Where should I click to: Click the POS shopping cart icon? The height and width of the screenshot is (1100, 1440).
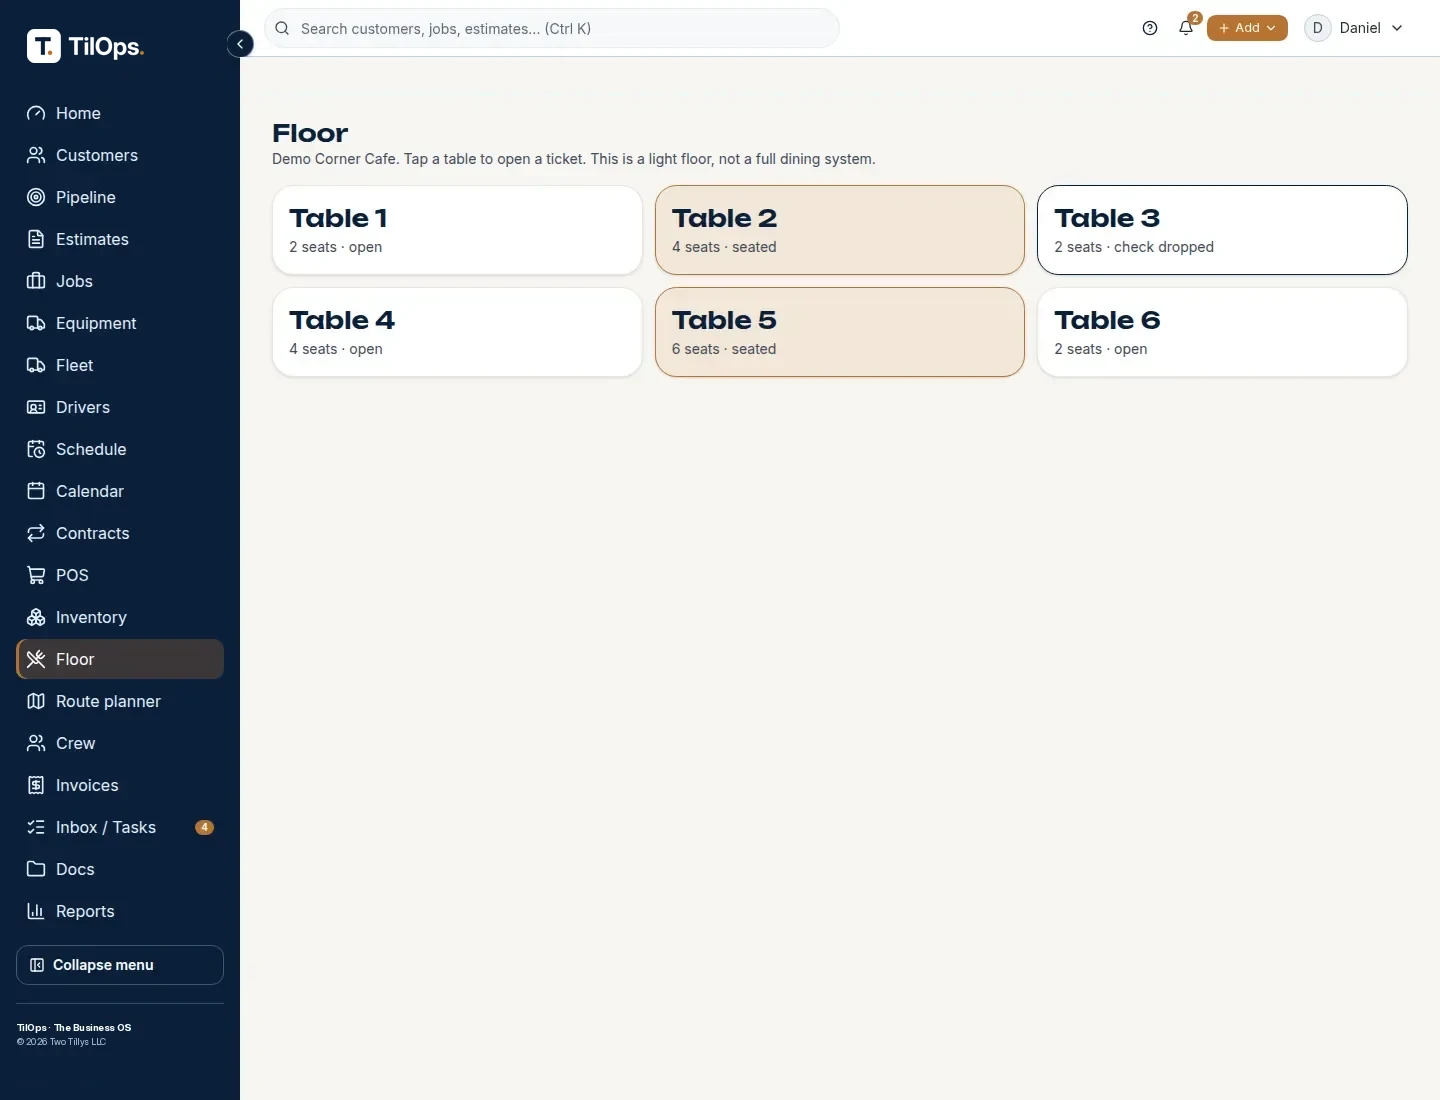[36, 575]
